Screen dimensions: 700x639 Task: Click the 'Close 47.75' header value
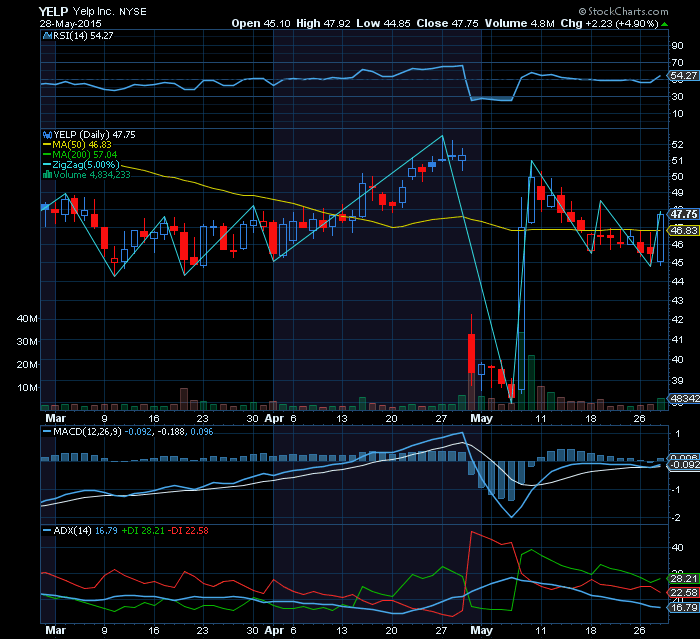pos(447,24)
